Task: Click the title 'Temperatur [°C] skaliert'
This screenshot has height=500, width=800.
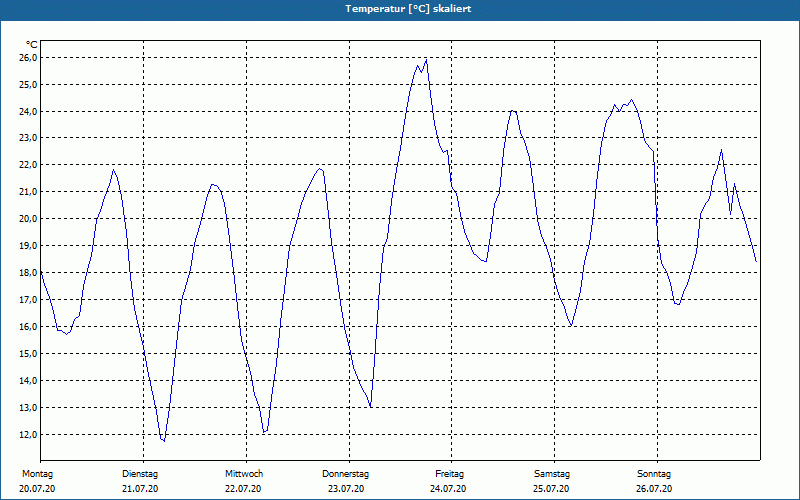Action: (x=408, y=9)
